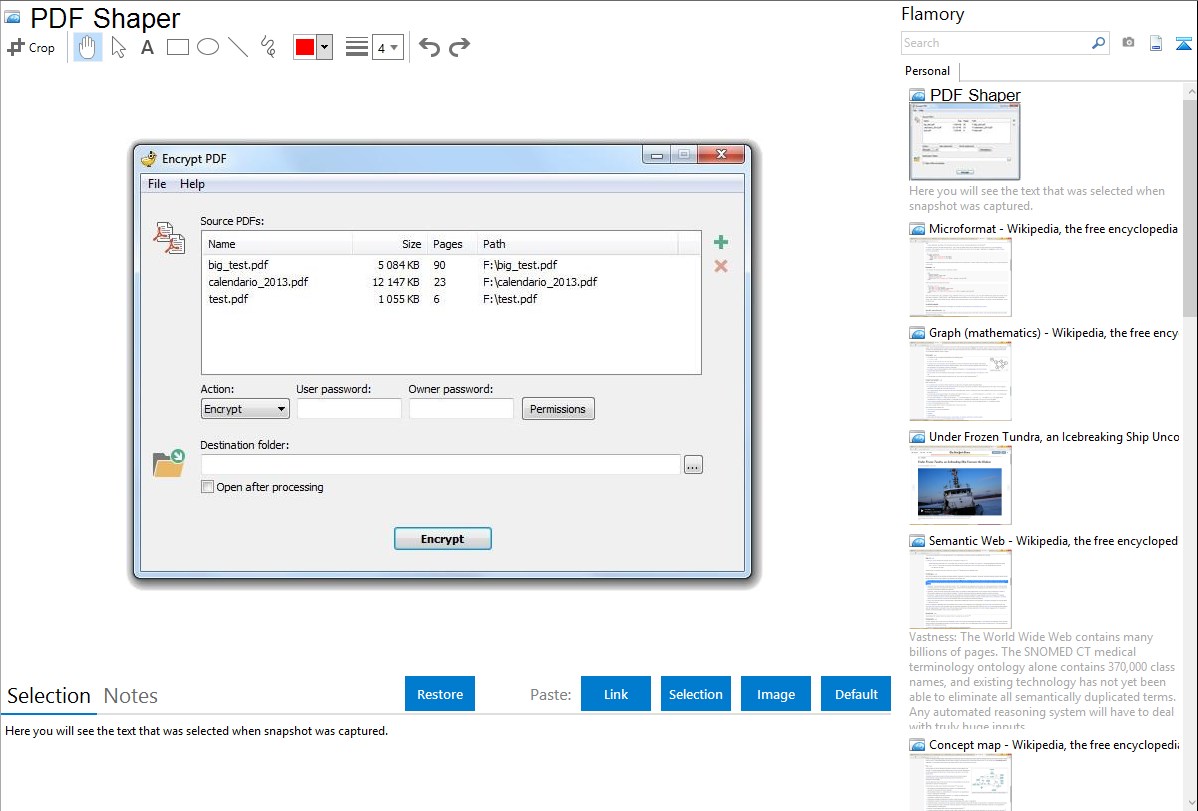Click the Encrypt PDF title bar icon

click(148, 158)
